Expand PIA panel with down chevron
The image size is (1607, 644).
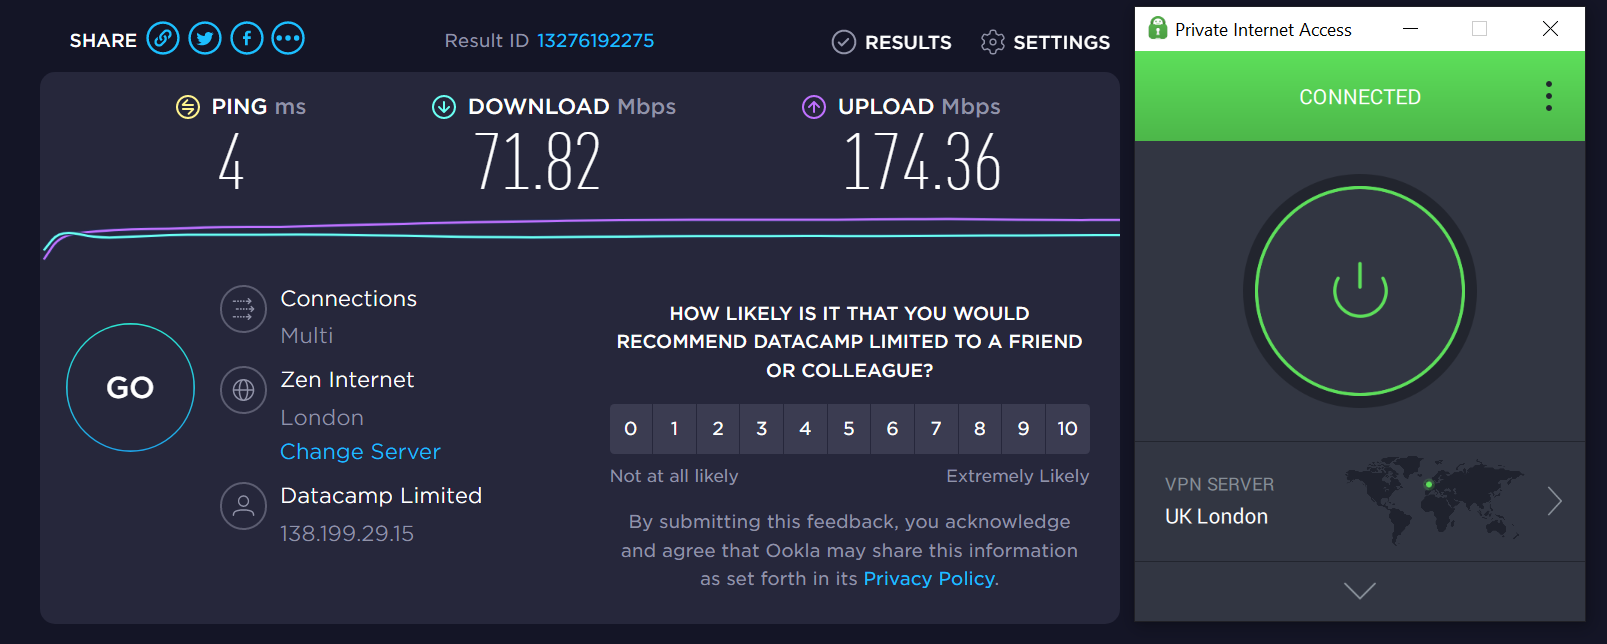(1360, 591)
